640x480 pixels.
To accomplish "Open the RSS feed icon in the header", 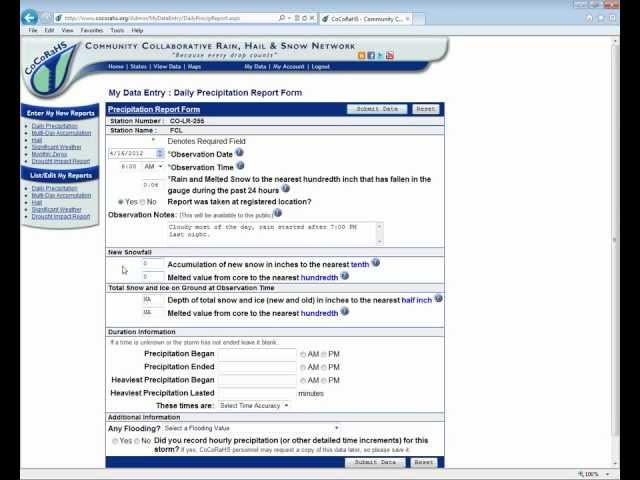I will click(362, 56).
